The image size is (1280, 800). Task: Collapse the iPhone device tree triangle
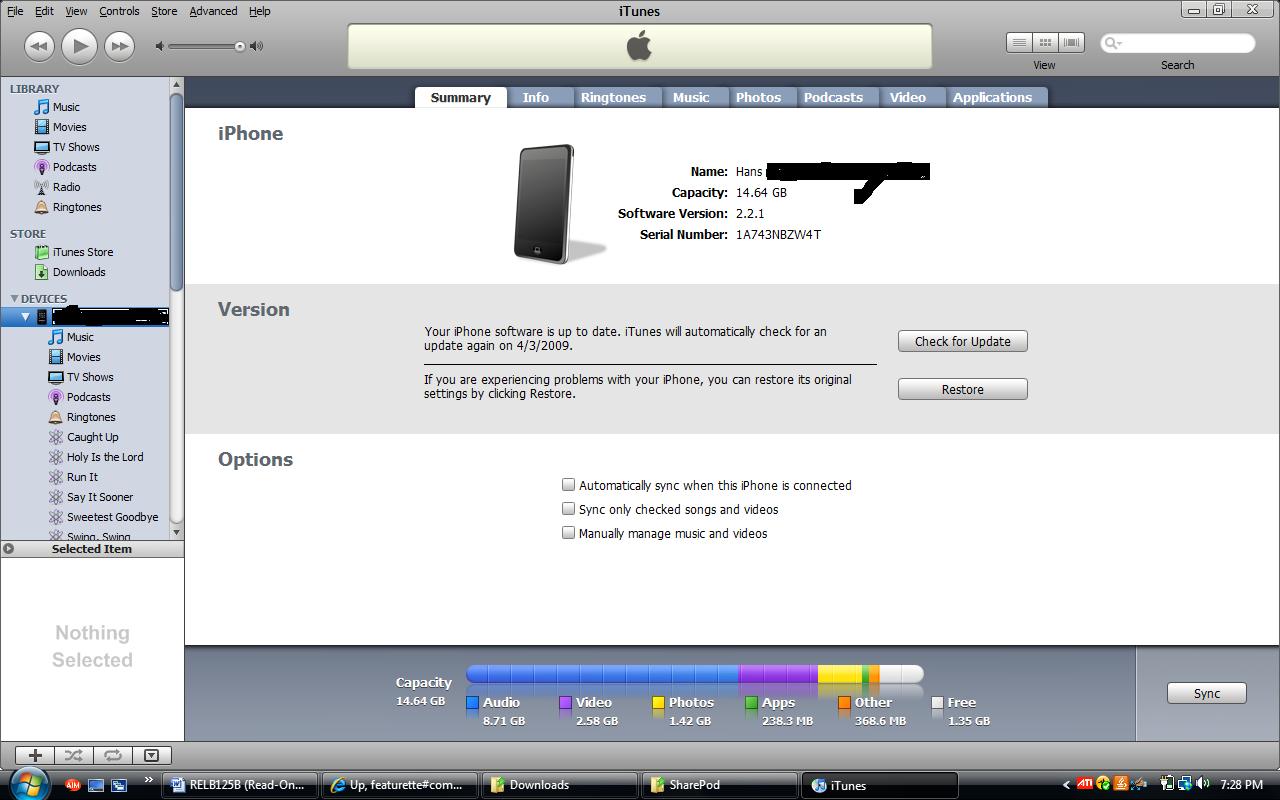coord(26,317)
